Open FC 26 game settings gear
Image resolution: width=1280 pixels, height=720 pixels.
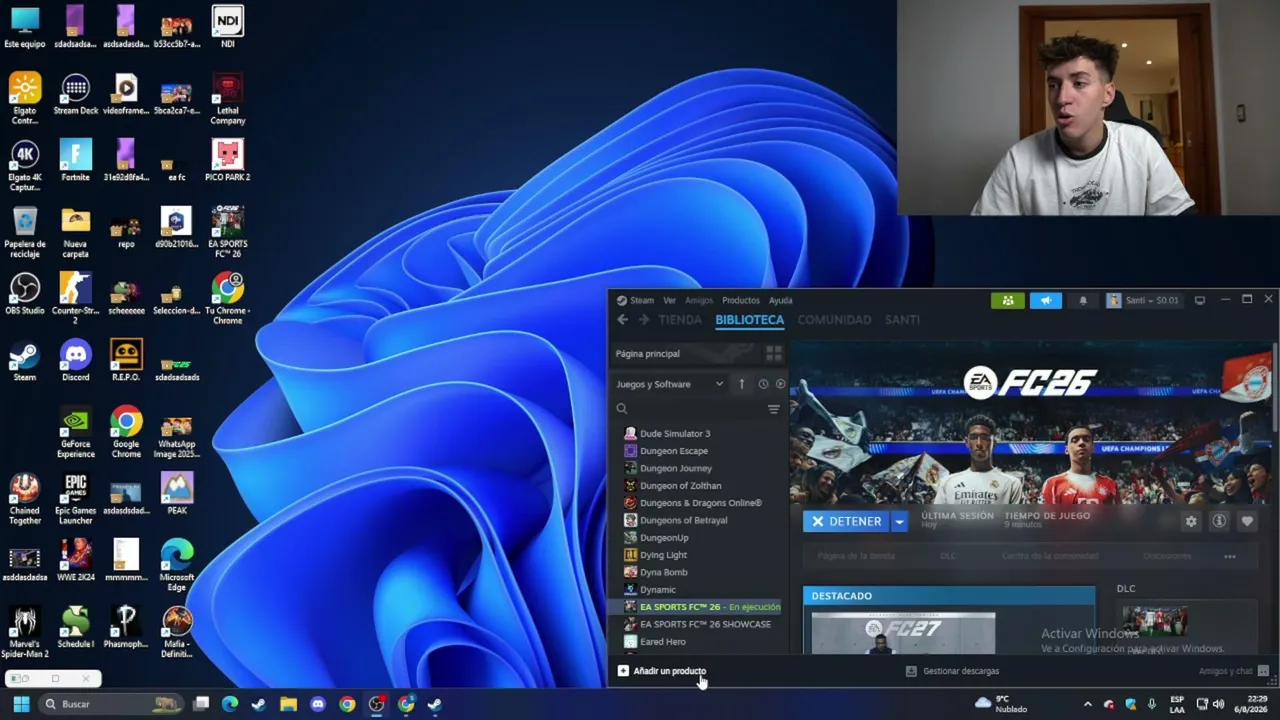pyautogui.click(x=1190, y=521)
